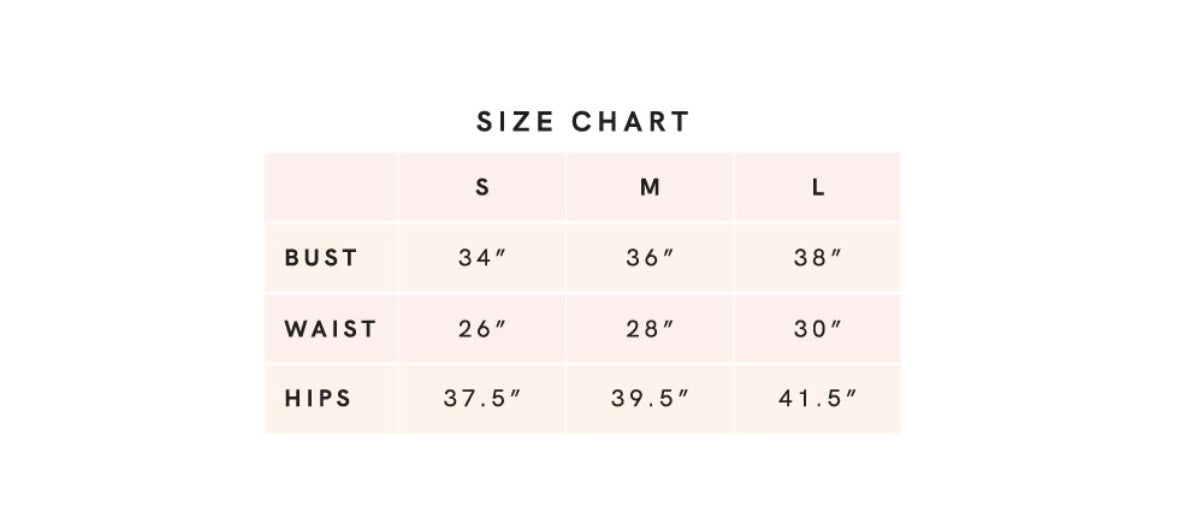This screenshot has width=1179, height=516.
Task: Select the L size column header
Action: 818,187
